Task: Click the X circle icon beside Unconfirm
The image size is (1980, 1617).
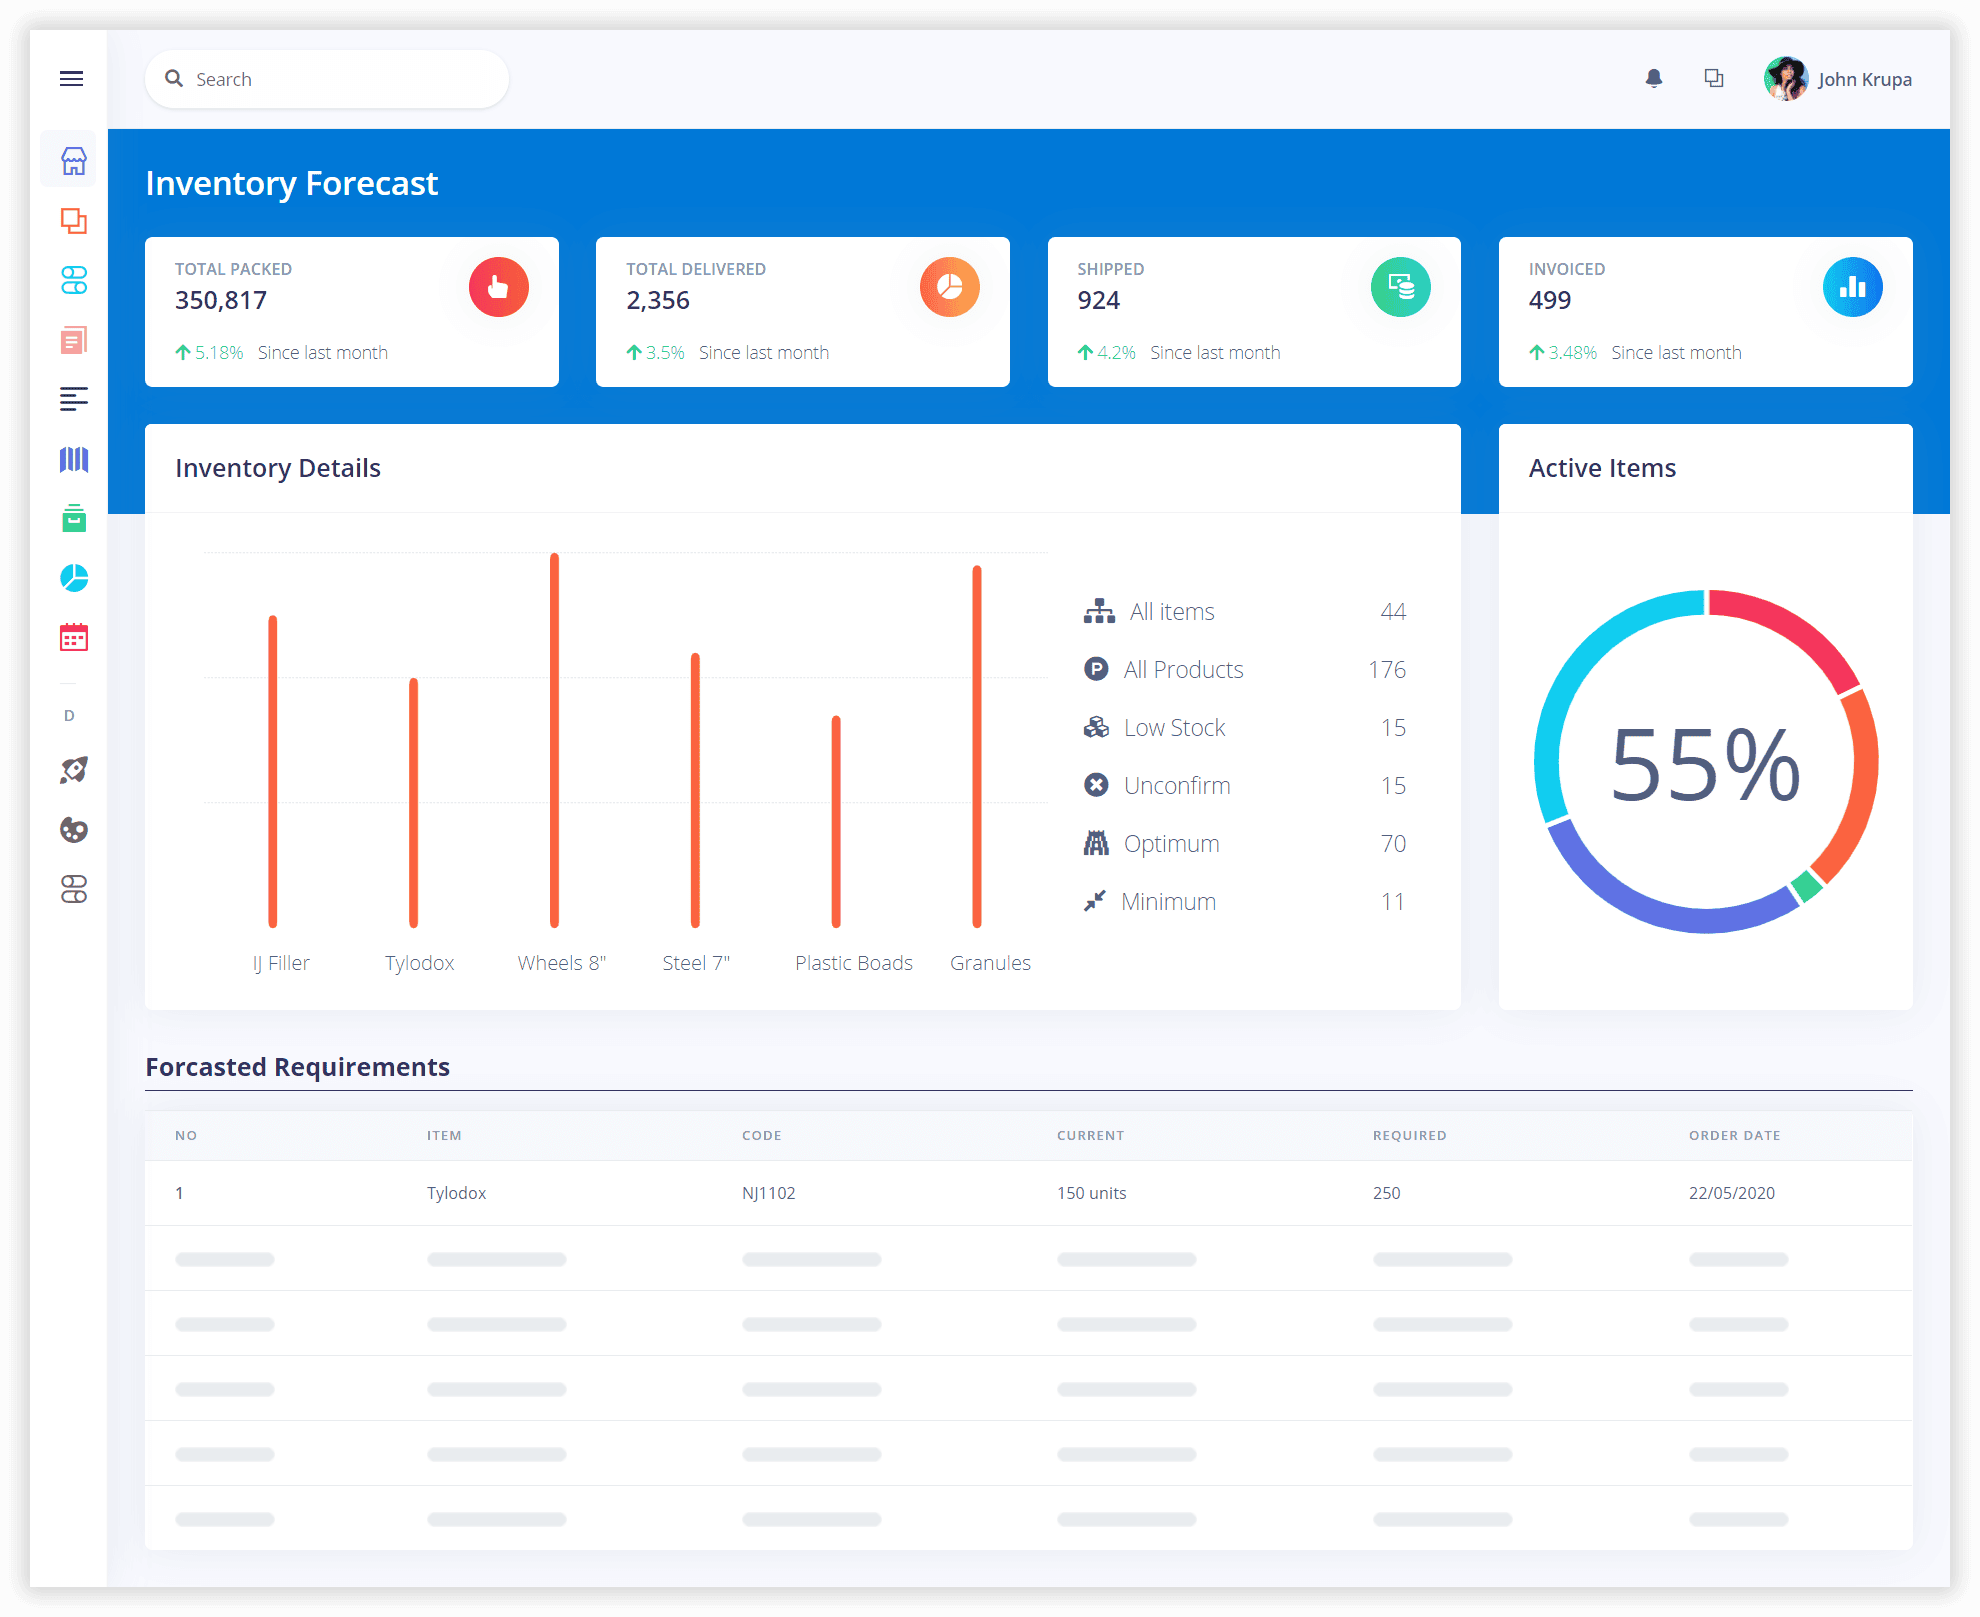Action: pos(1096,785)
